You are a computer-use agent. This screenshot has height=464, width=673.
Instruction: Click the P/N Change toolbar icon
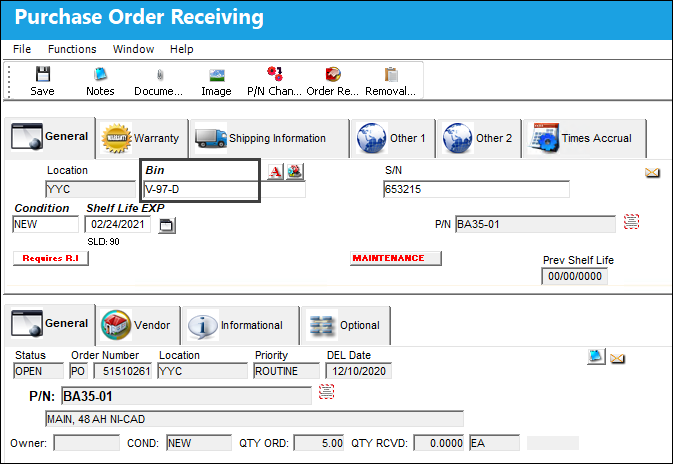pos(274,81)
